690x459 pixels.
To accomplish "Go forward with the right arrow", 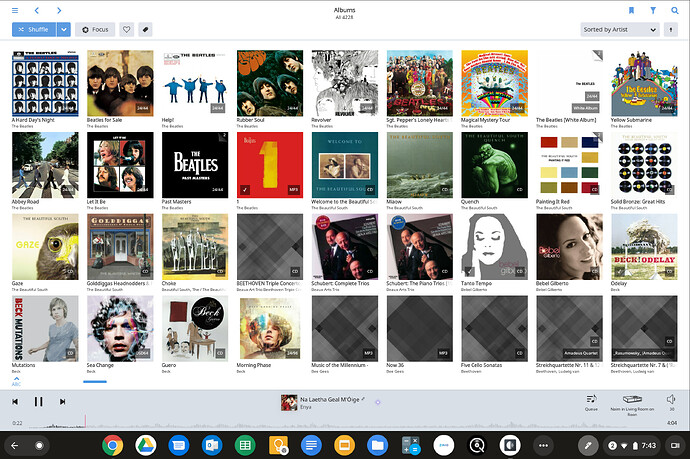I will [x=59, y=11].
